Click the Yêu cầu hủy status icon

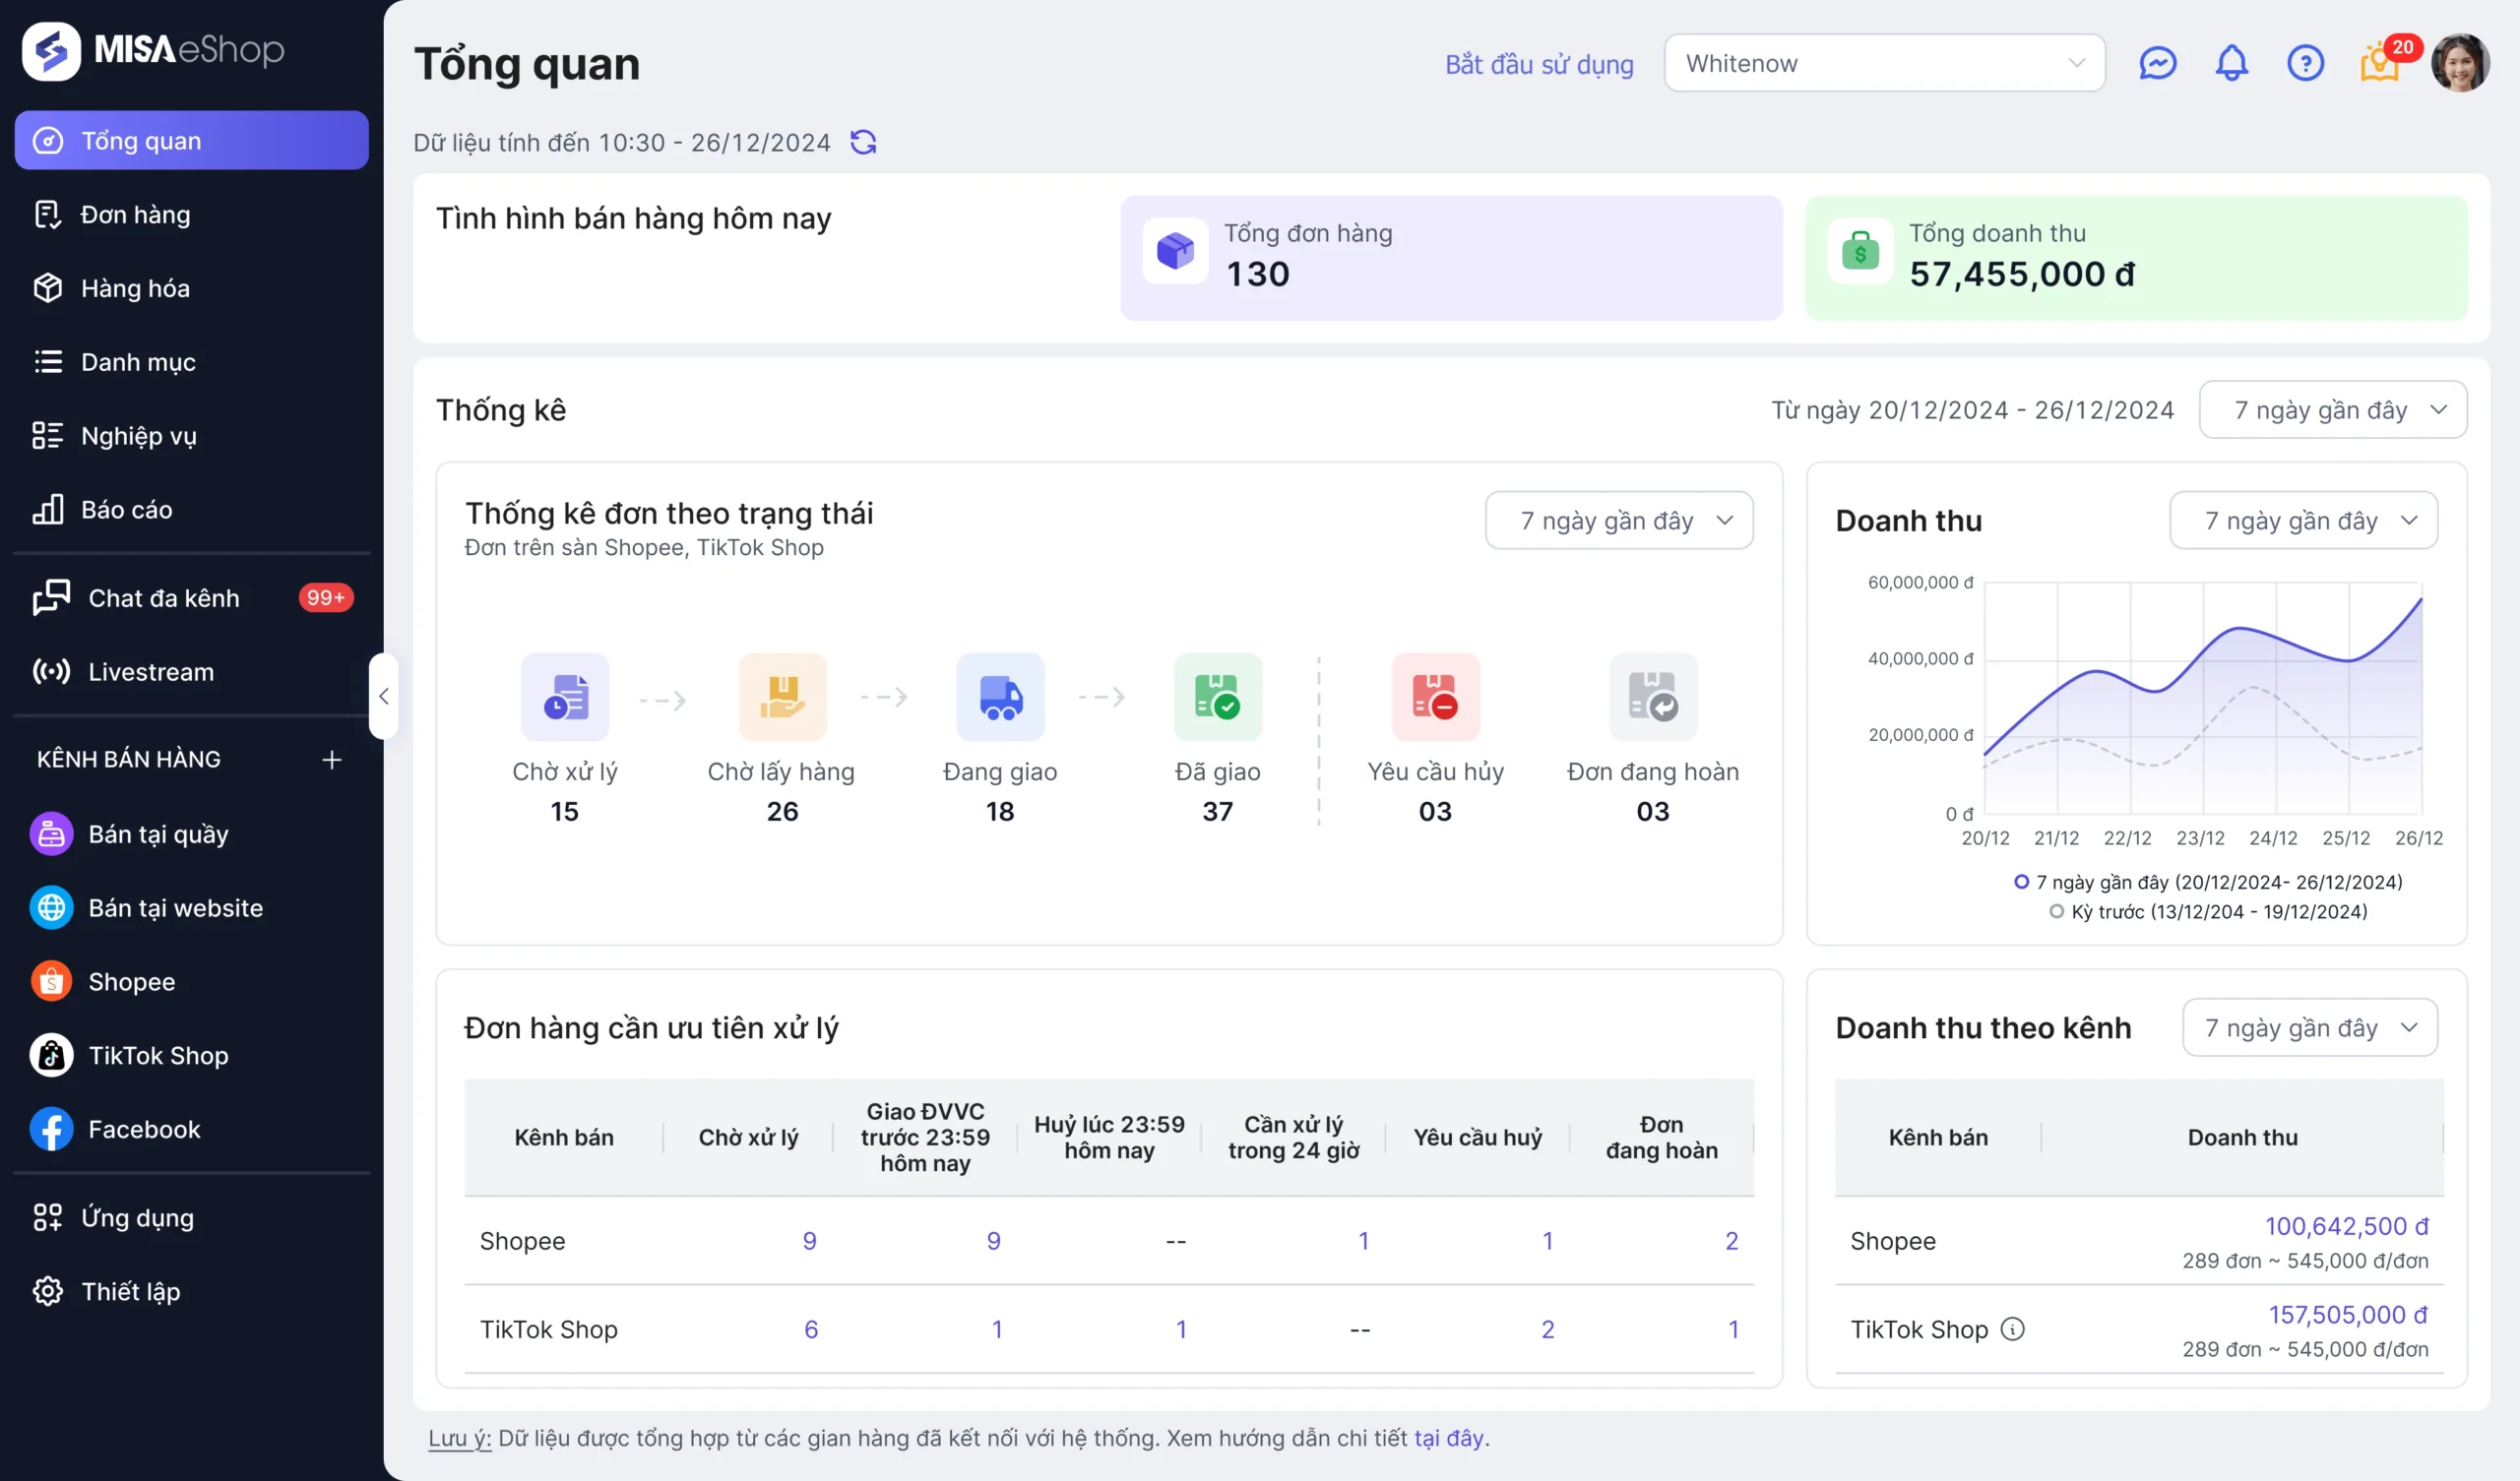pos(1435,697)
